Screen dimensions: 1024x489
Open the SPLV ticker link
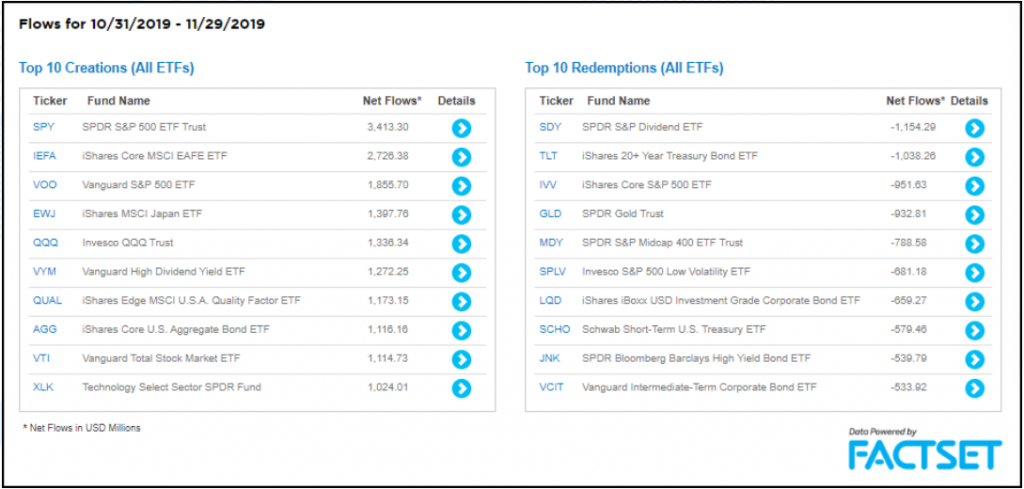[552, 271]
